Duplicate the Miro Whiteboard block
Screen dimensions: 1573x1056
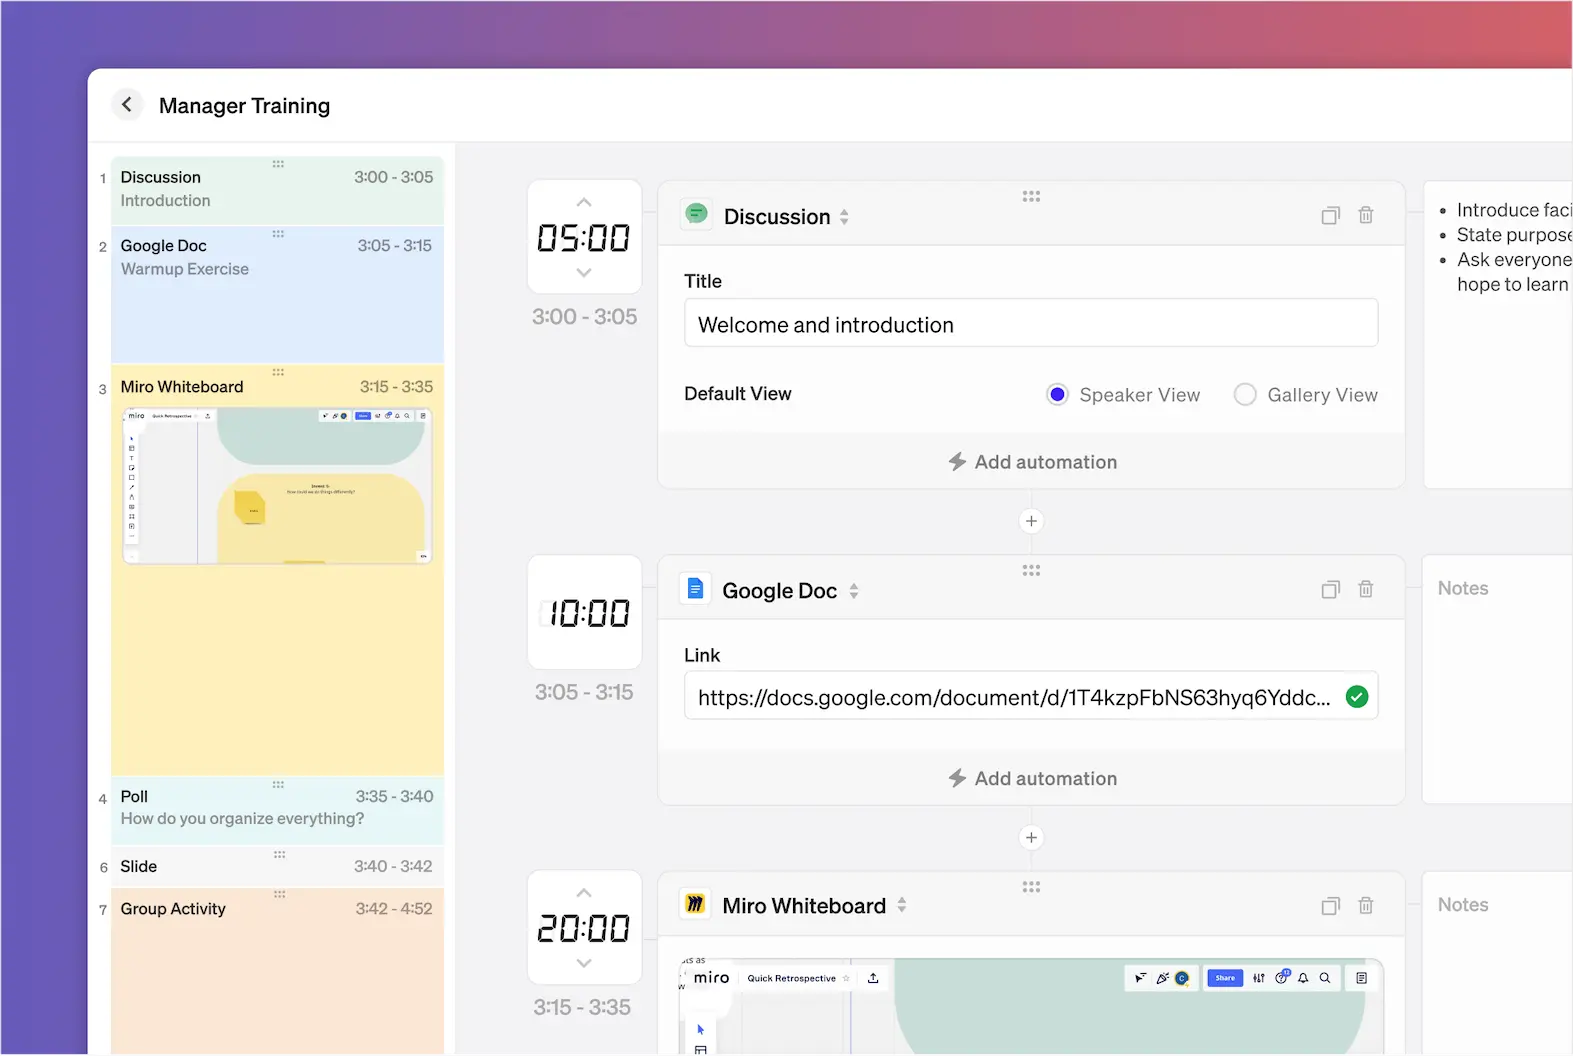[1330, 906]
